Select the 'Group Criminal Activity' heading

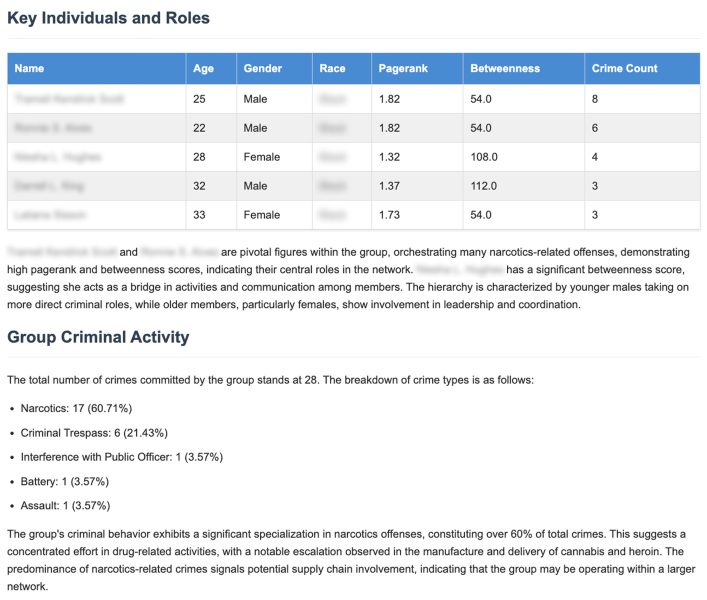[98, 337]
